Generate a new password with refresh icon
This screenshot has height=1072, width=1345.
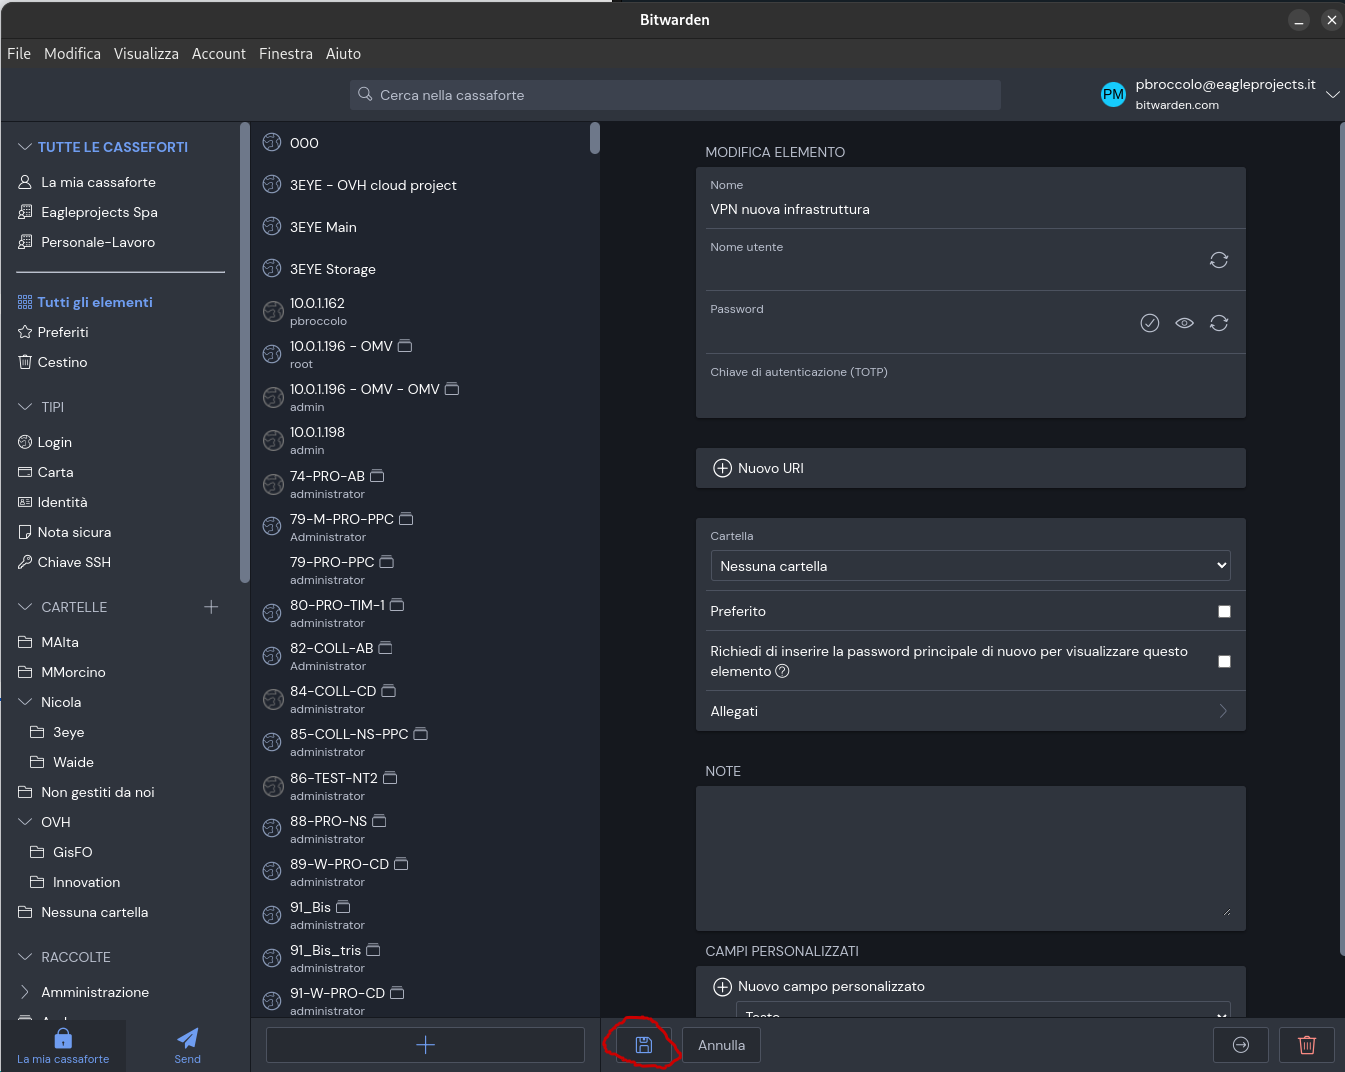(1218, 323)
